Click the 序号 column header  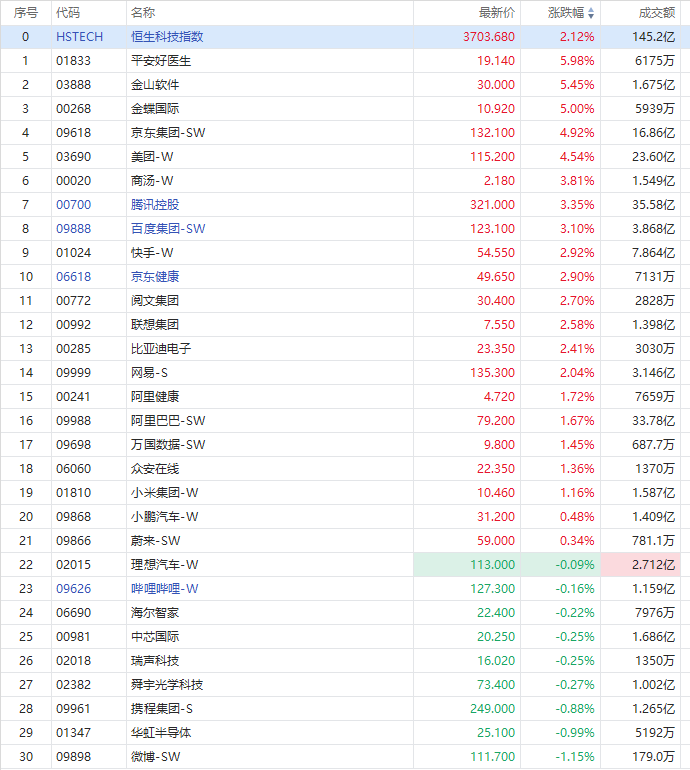tap(26, 13)
